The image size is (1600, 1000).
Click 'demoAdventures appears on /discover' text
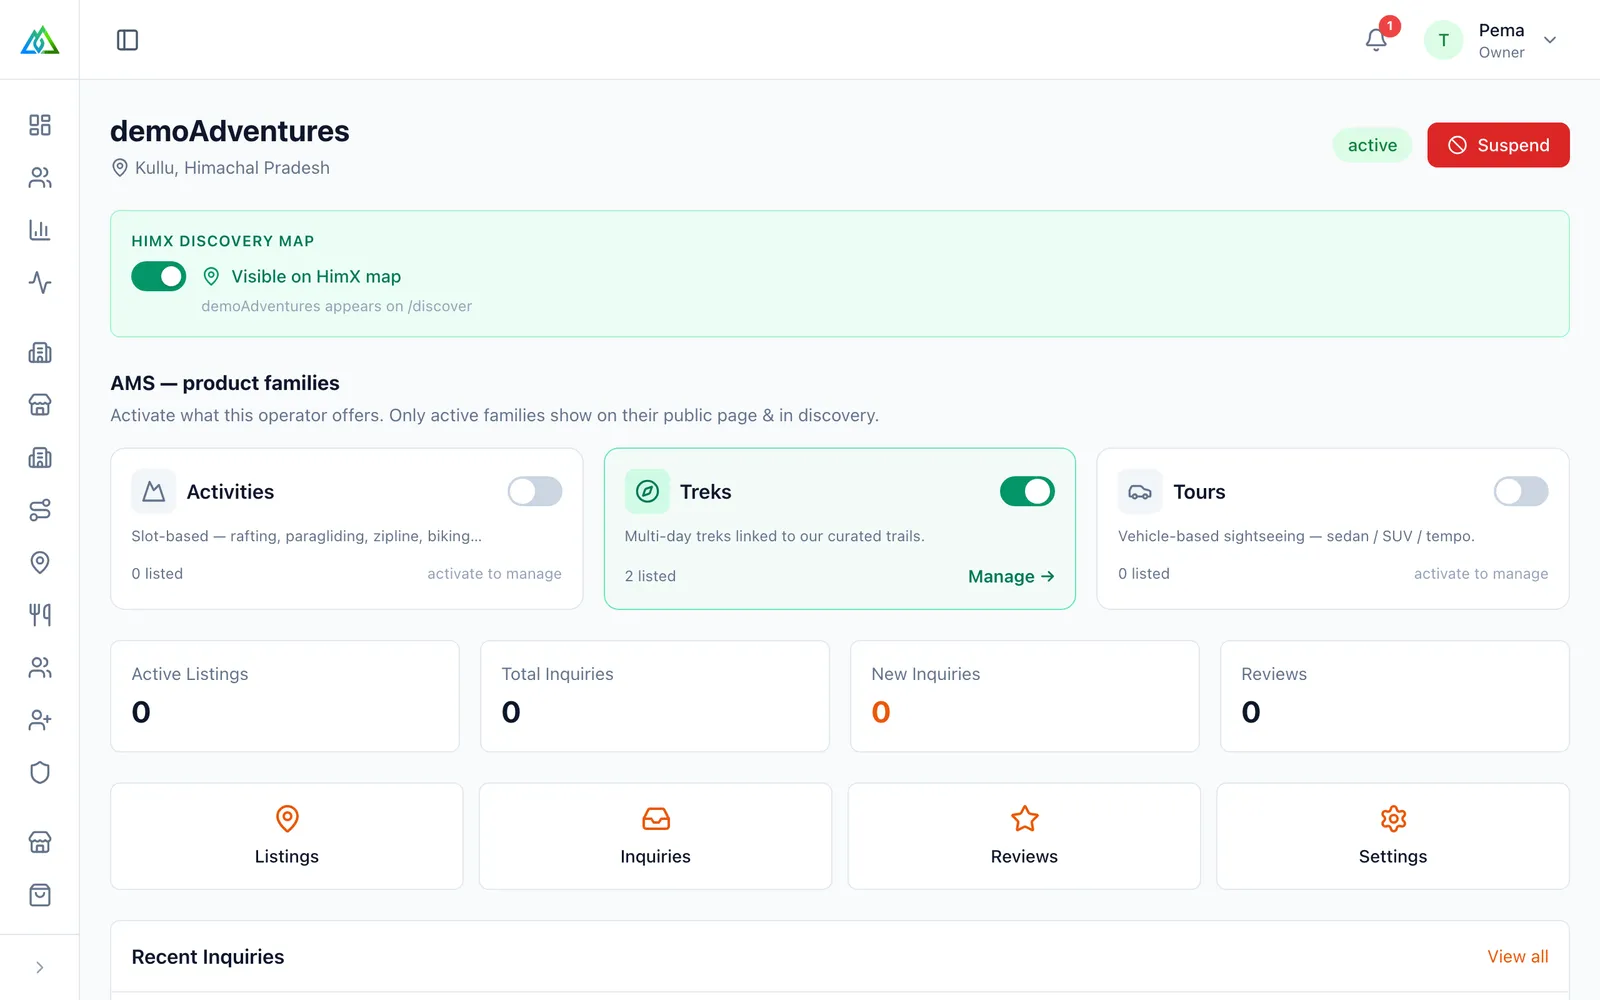click(336, 306)
